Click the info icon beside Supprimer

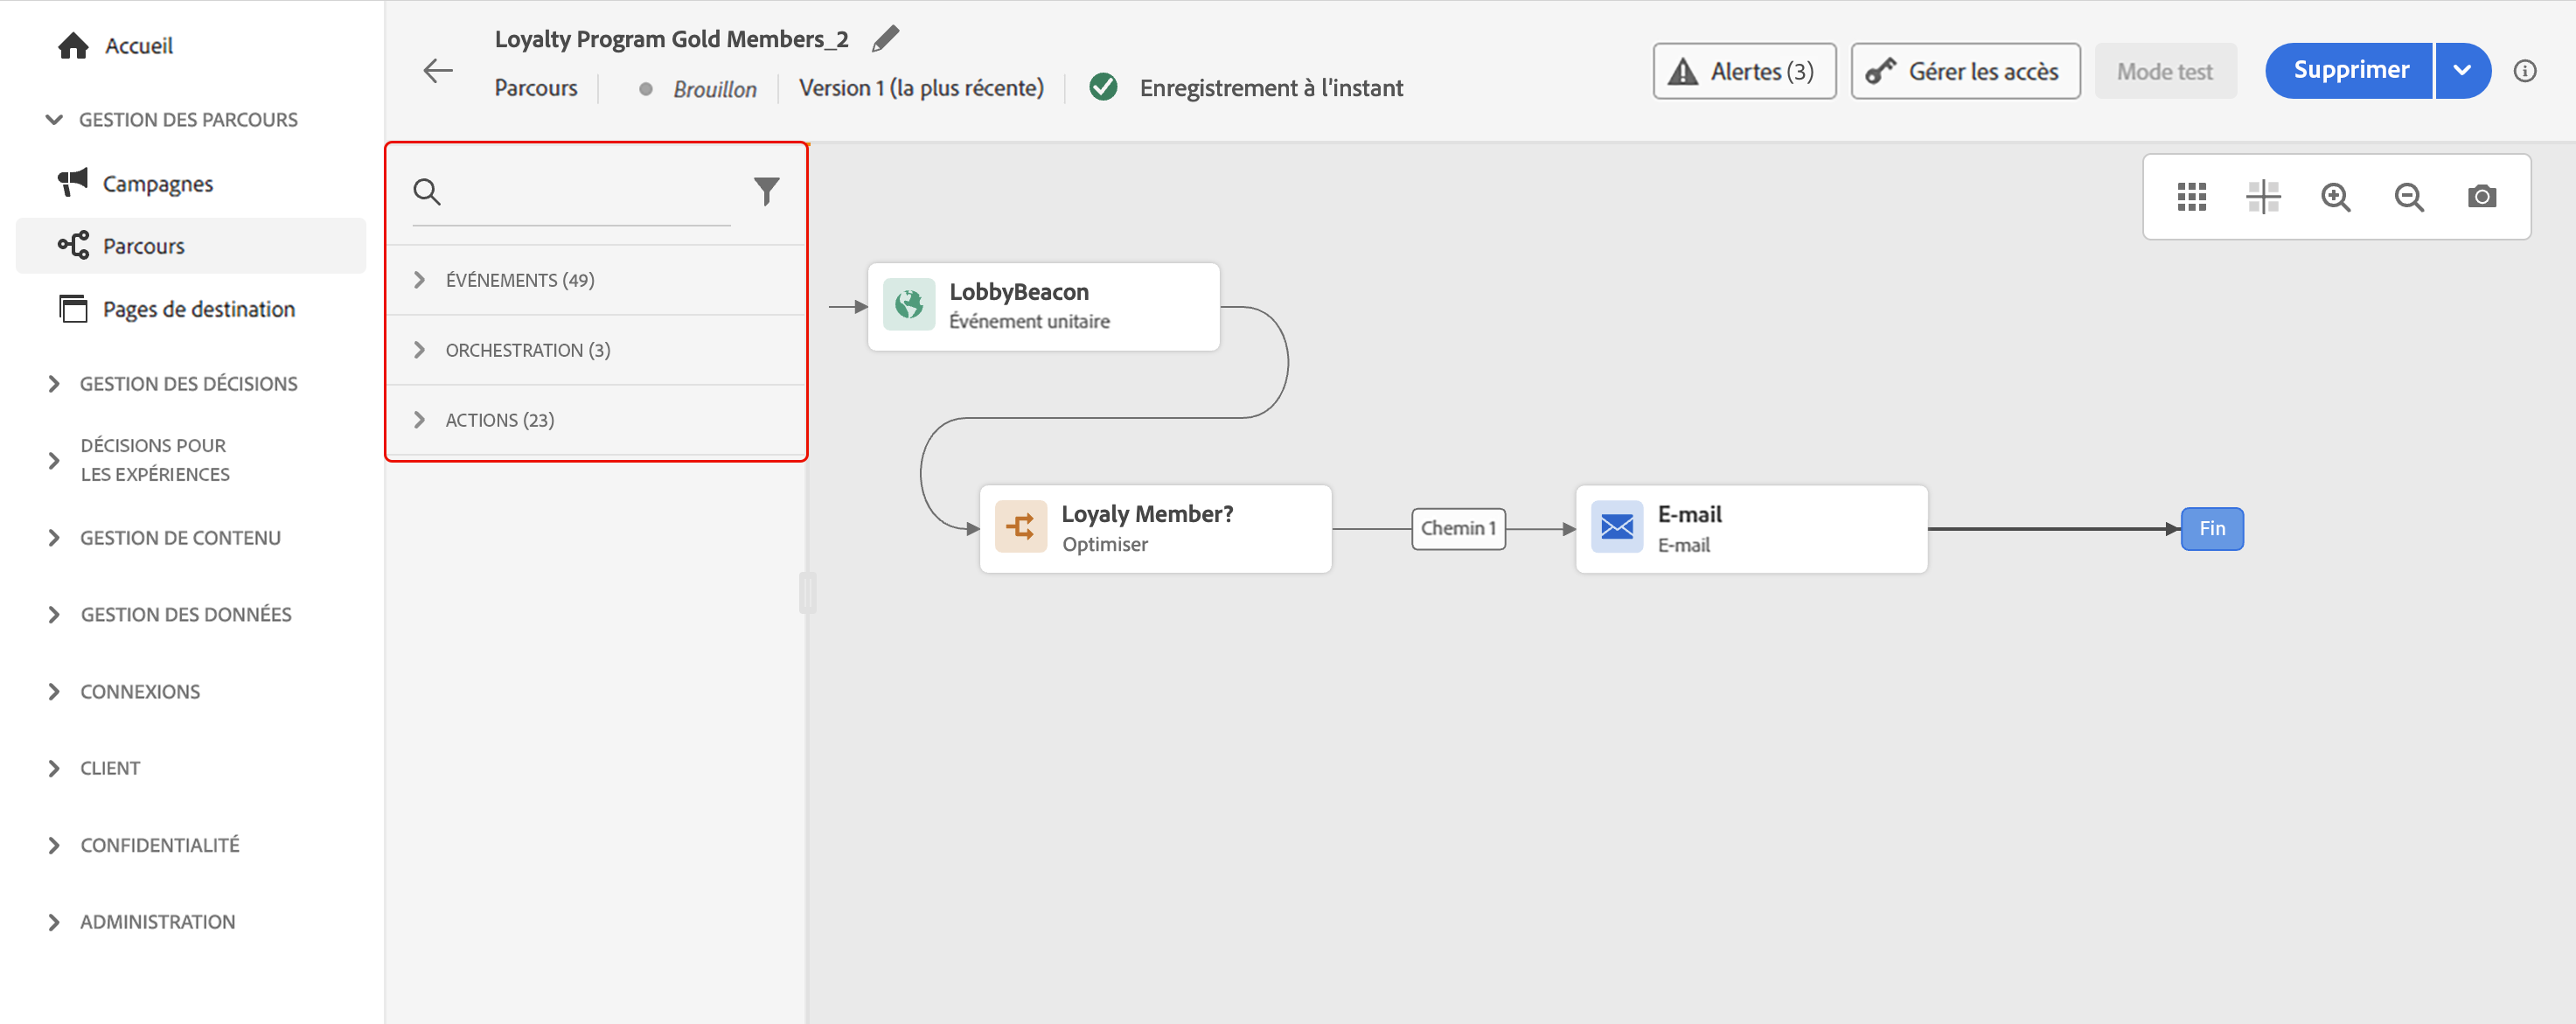(2524, 71)
